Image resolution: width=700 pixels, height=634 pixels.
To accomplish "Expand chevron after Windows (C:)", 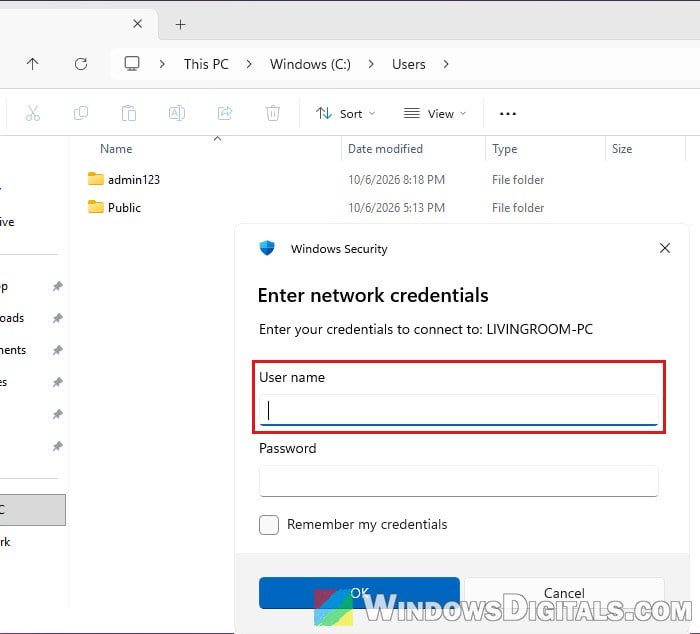I will (x=371, y=64).
